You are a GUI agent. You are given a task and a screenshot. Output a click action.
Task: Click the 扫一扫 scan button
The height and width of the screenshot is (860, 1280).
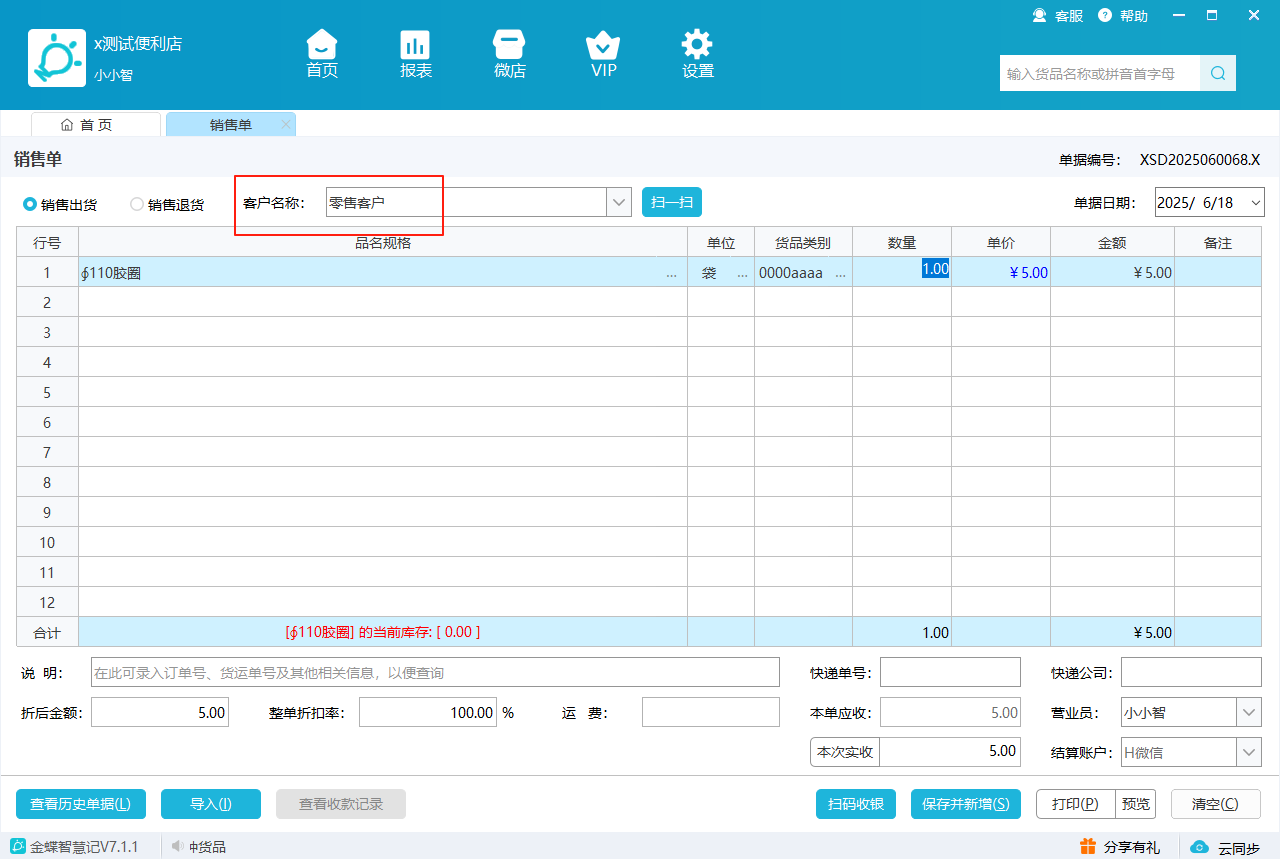coord(672,202)
